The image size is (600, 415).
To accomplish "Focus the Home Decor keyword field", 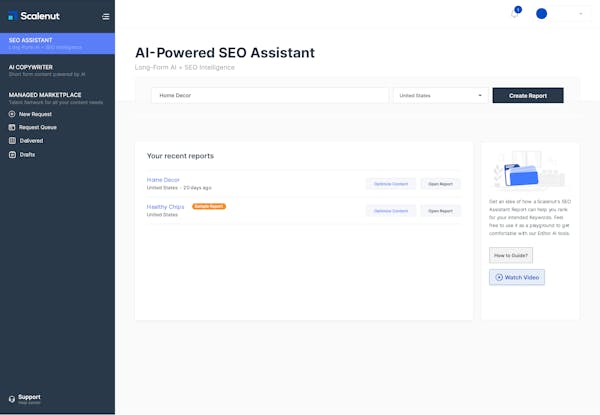I will 270,95.
